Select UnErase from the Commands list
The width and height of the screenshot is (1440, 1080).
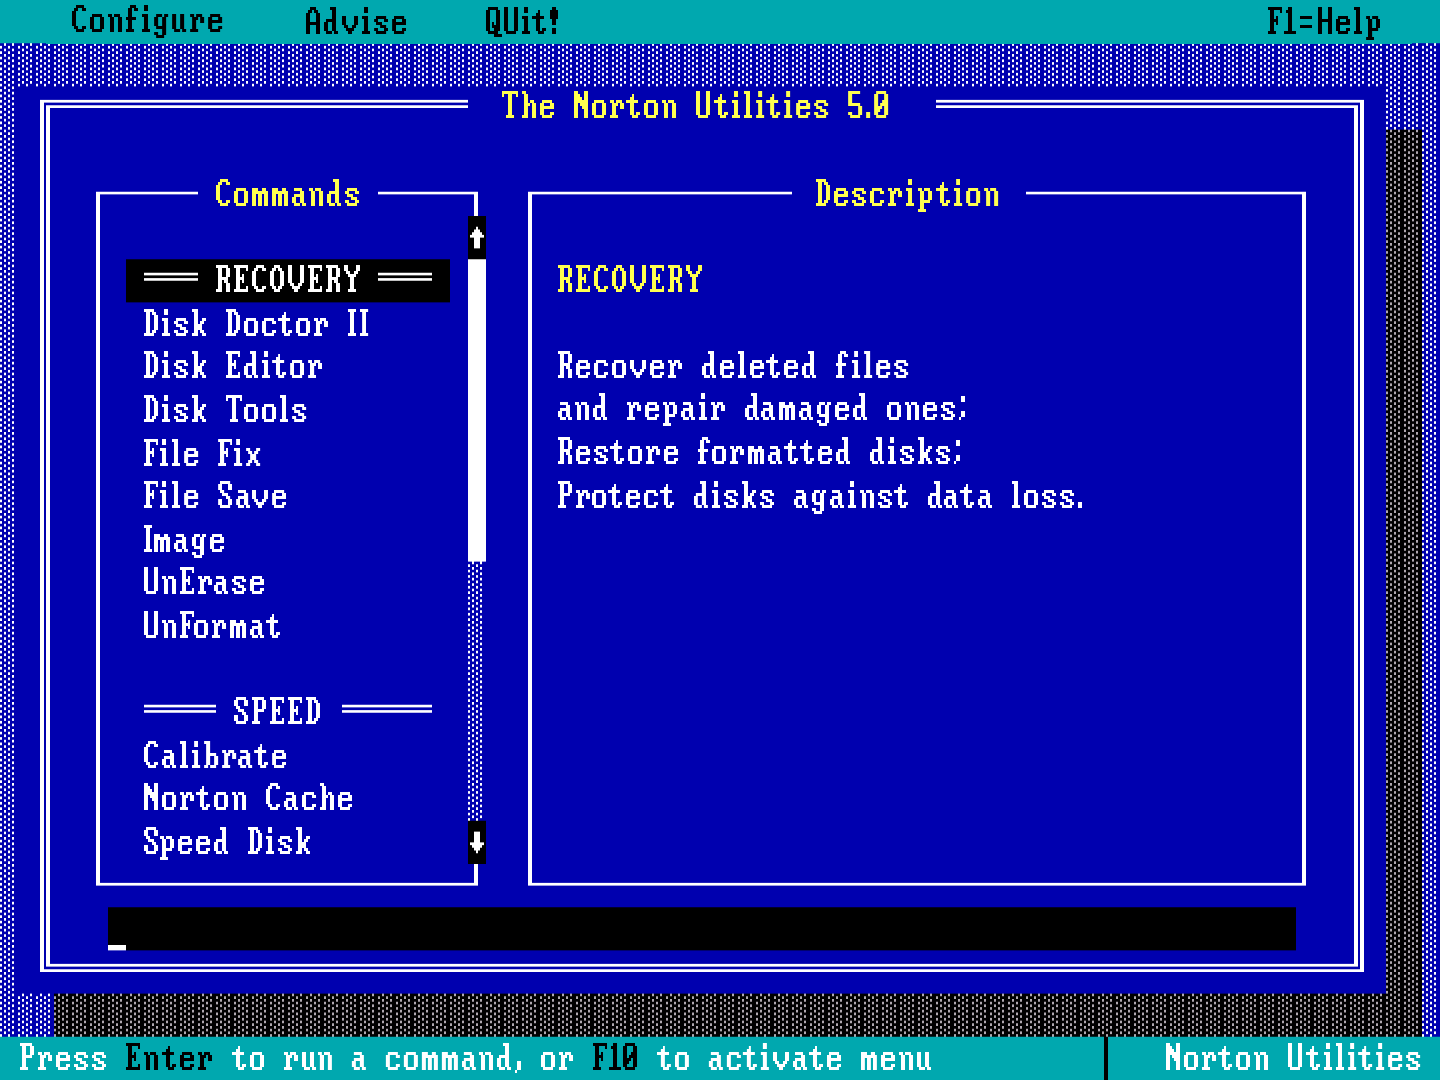(204, 583)
